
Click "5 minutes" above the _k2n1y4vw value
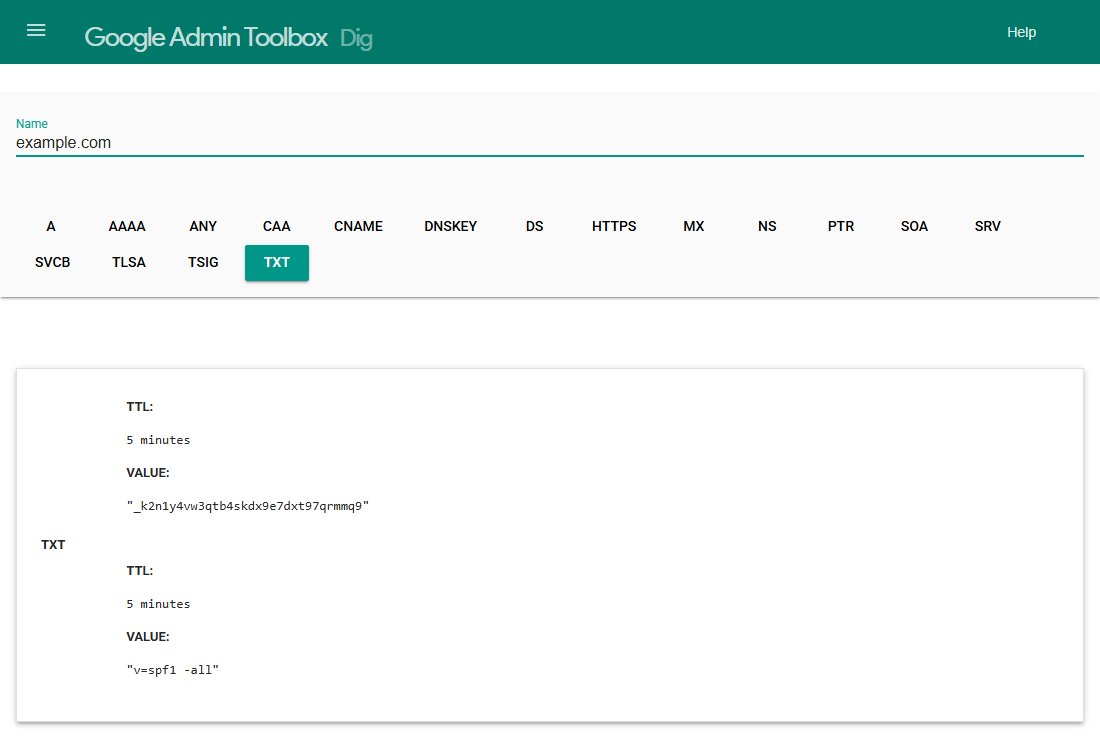click(158, 440)
